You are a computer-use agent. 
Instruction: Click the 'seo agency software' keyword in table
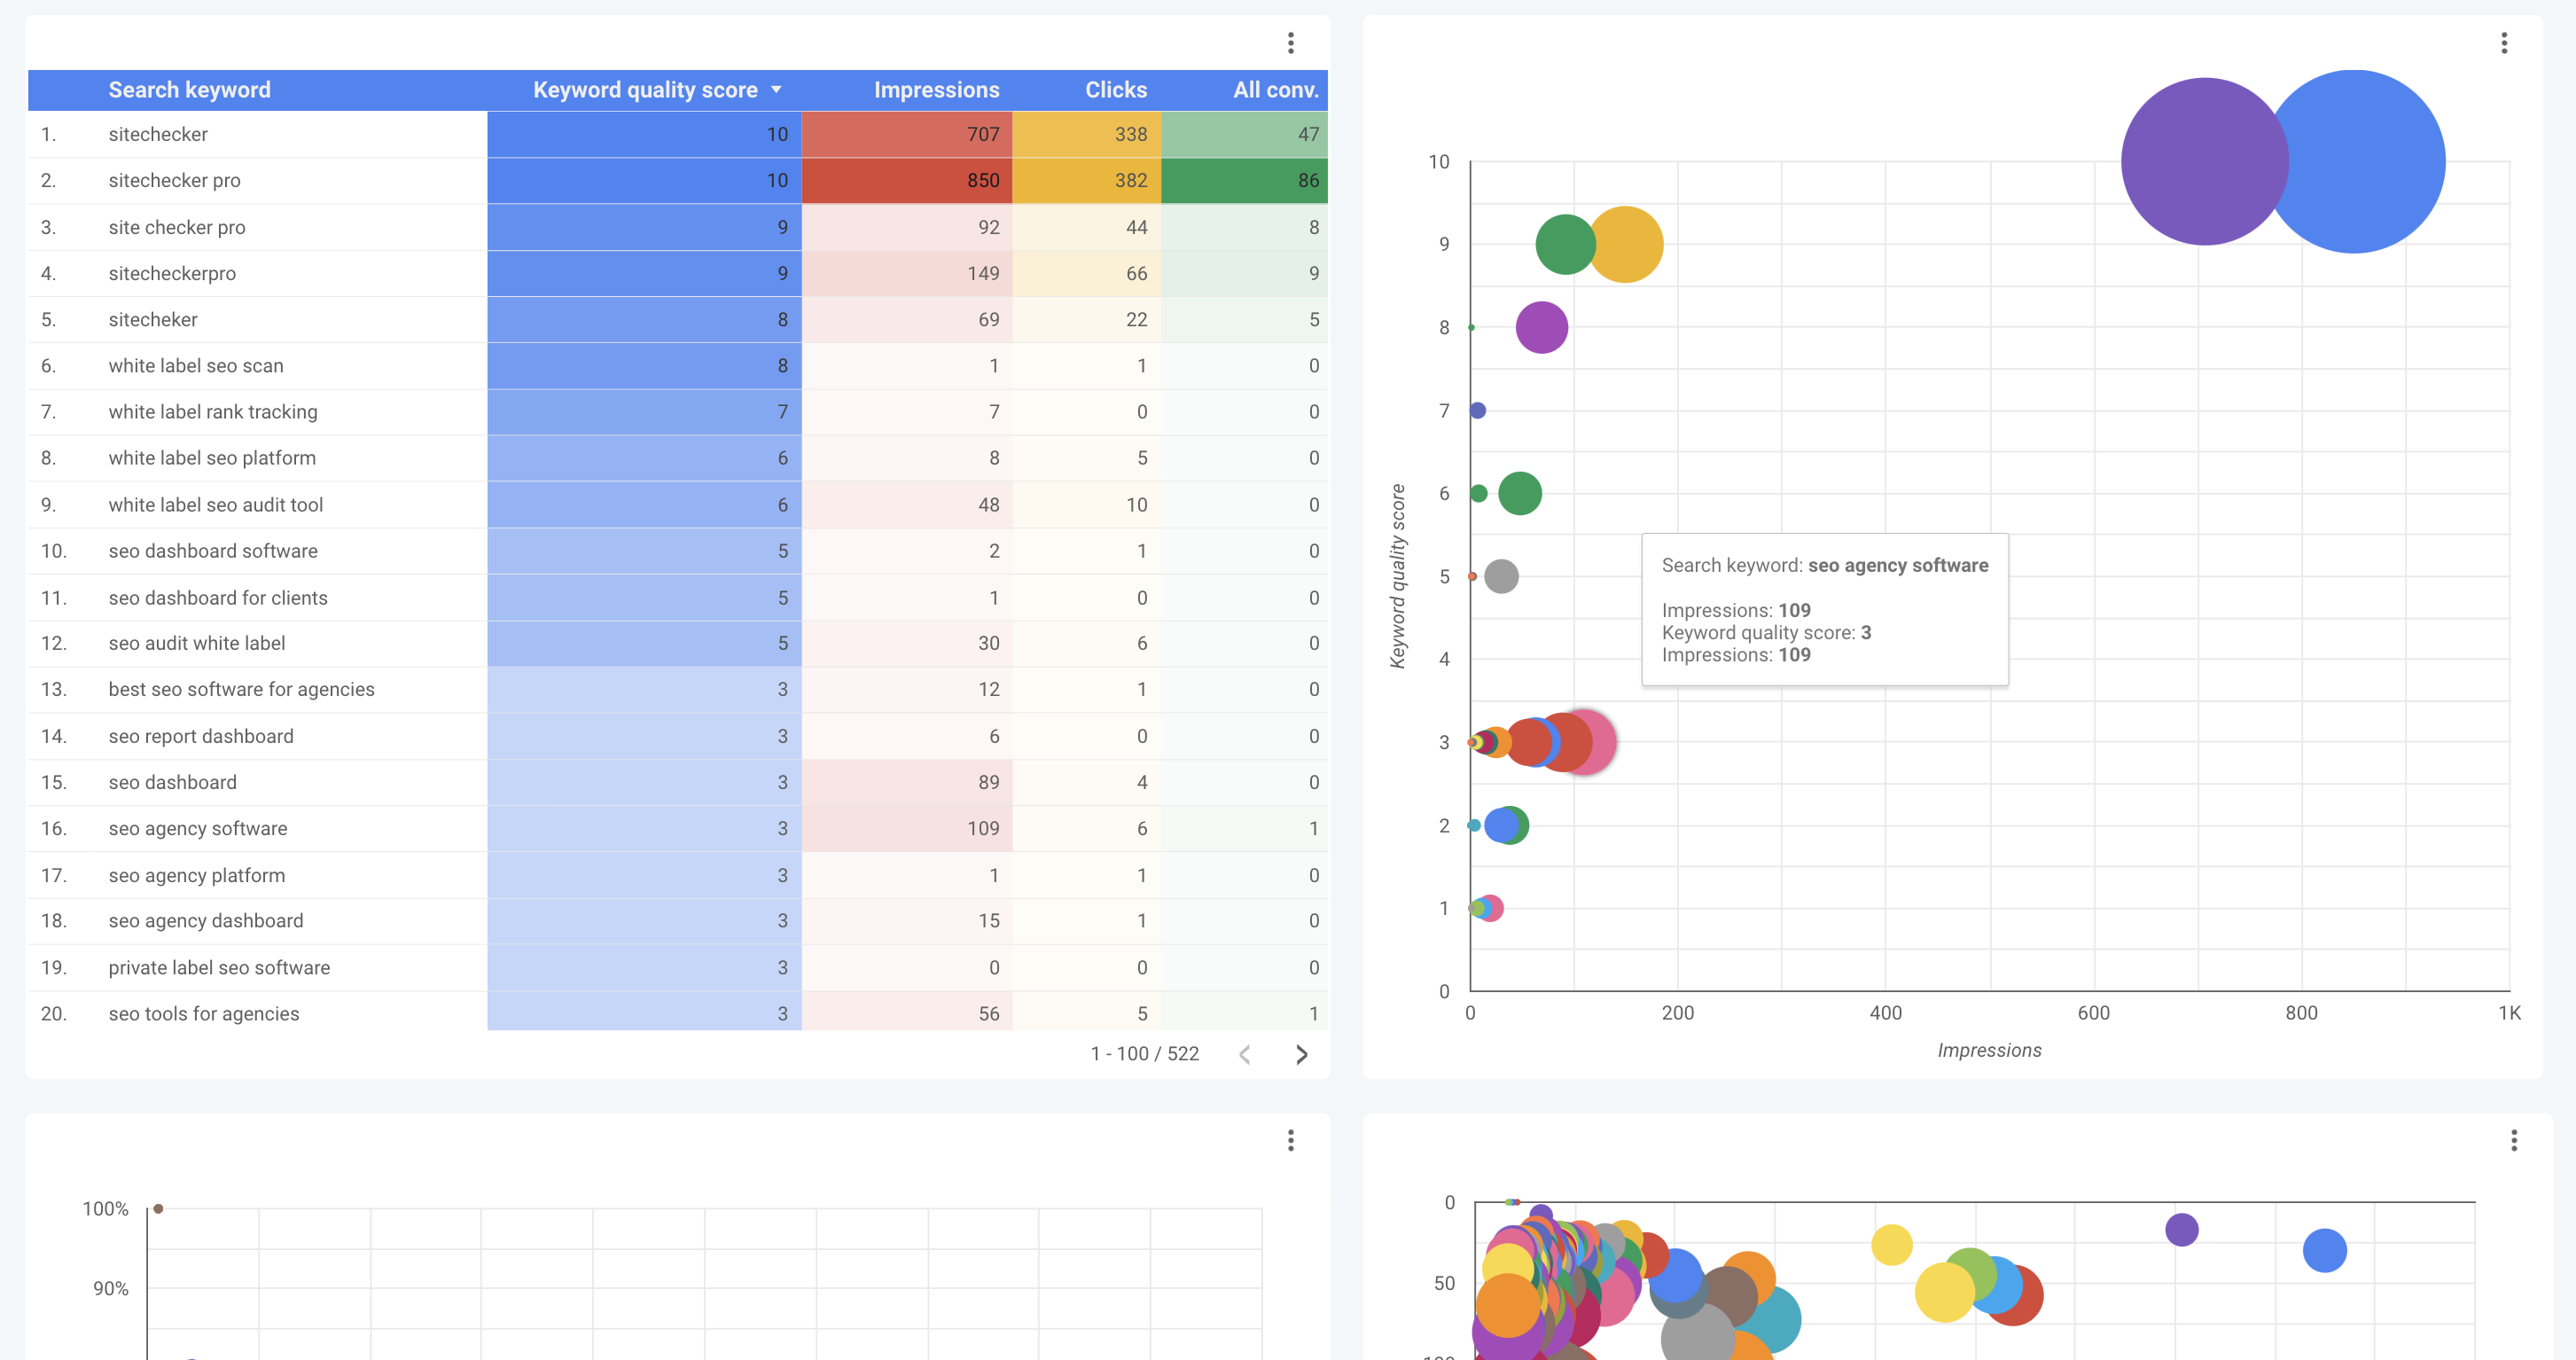pyautogui.click(x=198, y=828)
